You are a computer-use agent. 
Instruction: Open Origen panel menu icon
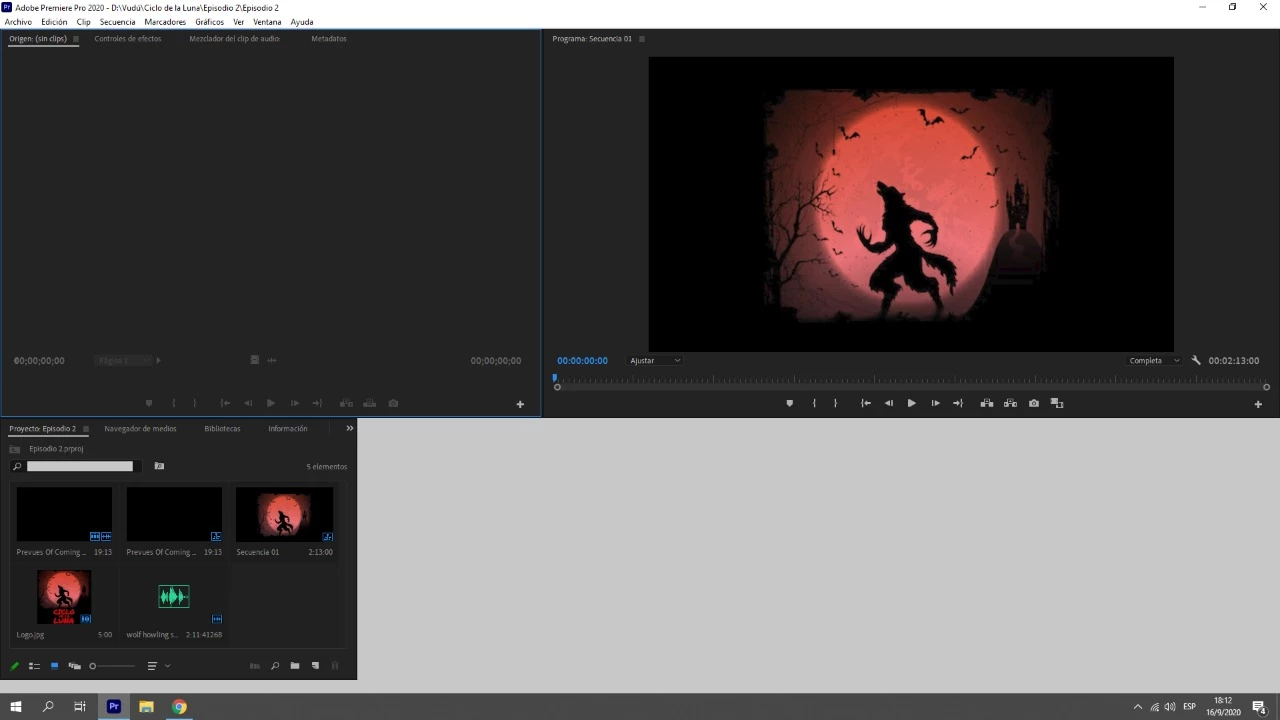click(x=76, y=39)
